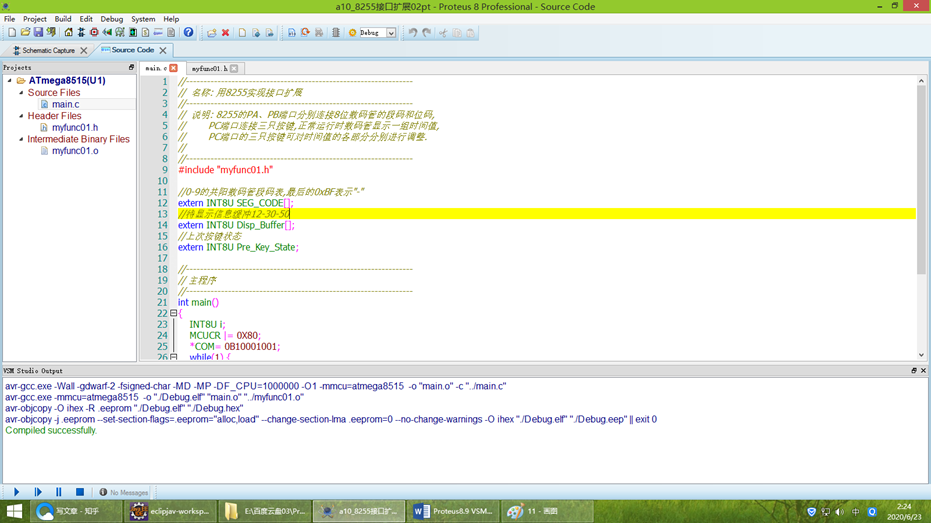The width and height of the screenshot is (931, 524).
Task: Open the System menu
Action: coord(143,19)
